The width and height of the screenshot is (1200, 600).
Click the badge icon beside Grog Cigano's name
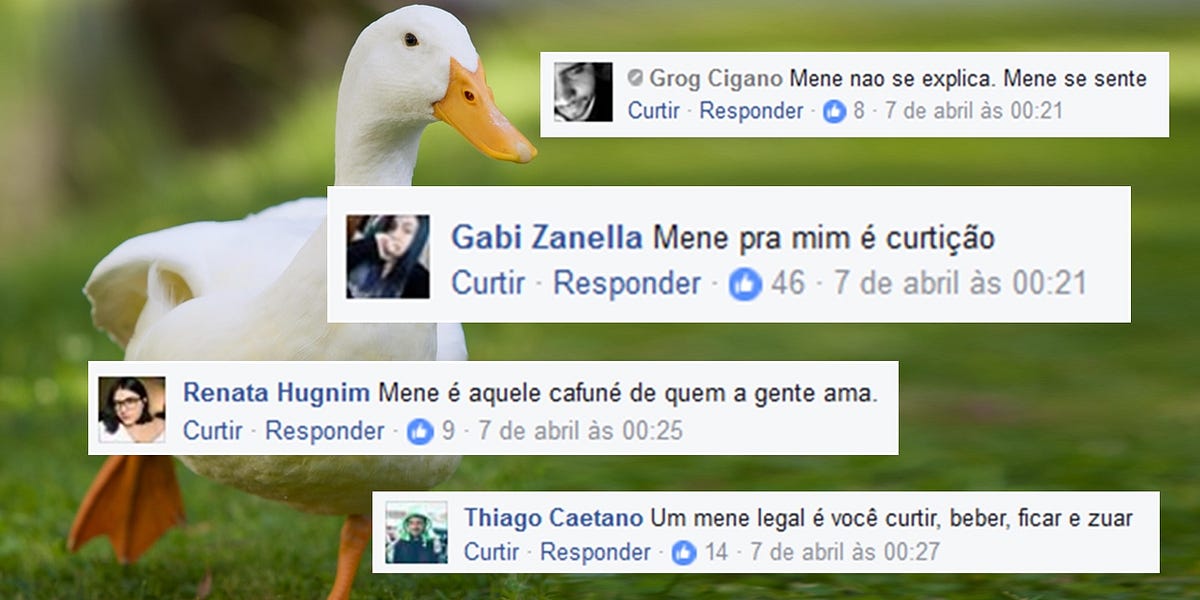coord(635,78)
